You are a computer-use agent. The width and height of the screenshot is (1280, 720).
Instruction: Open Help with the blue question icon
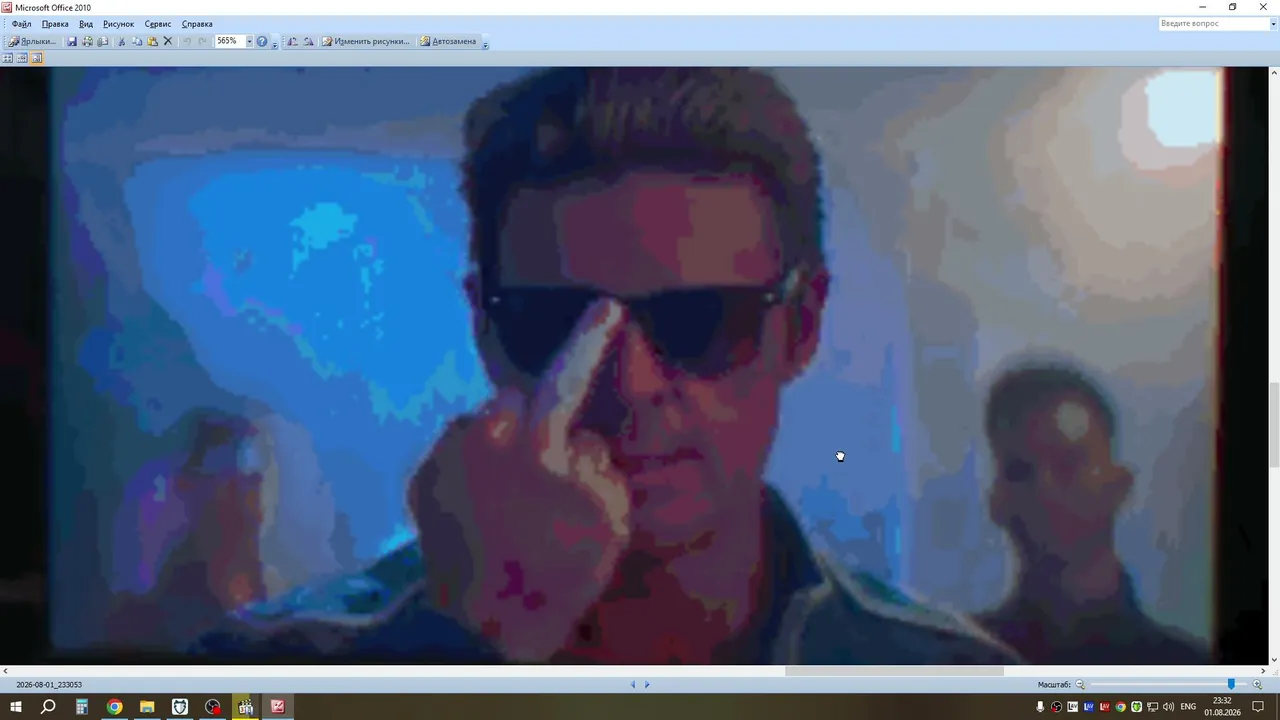click(x=262, y=41)
